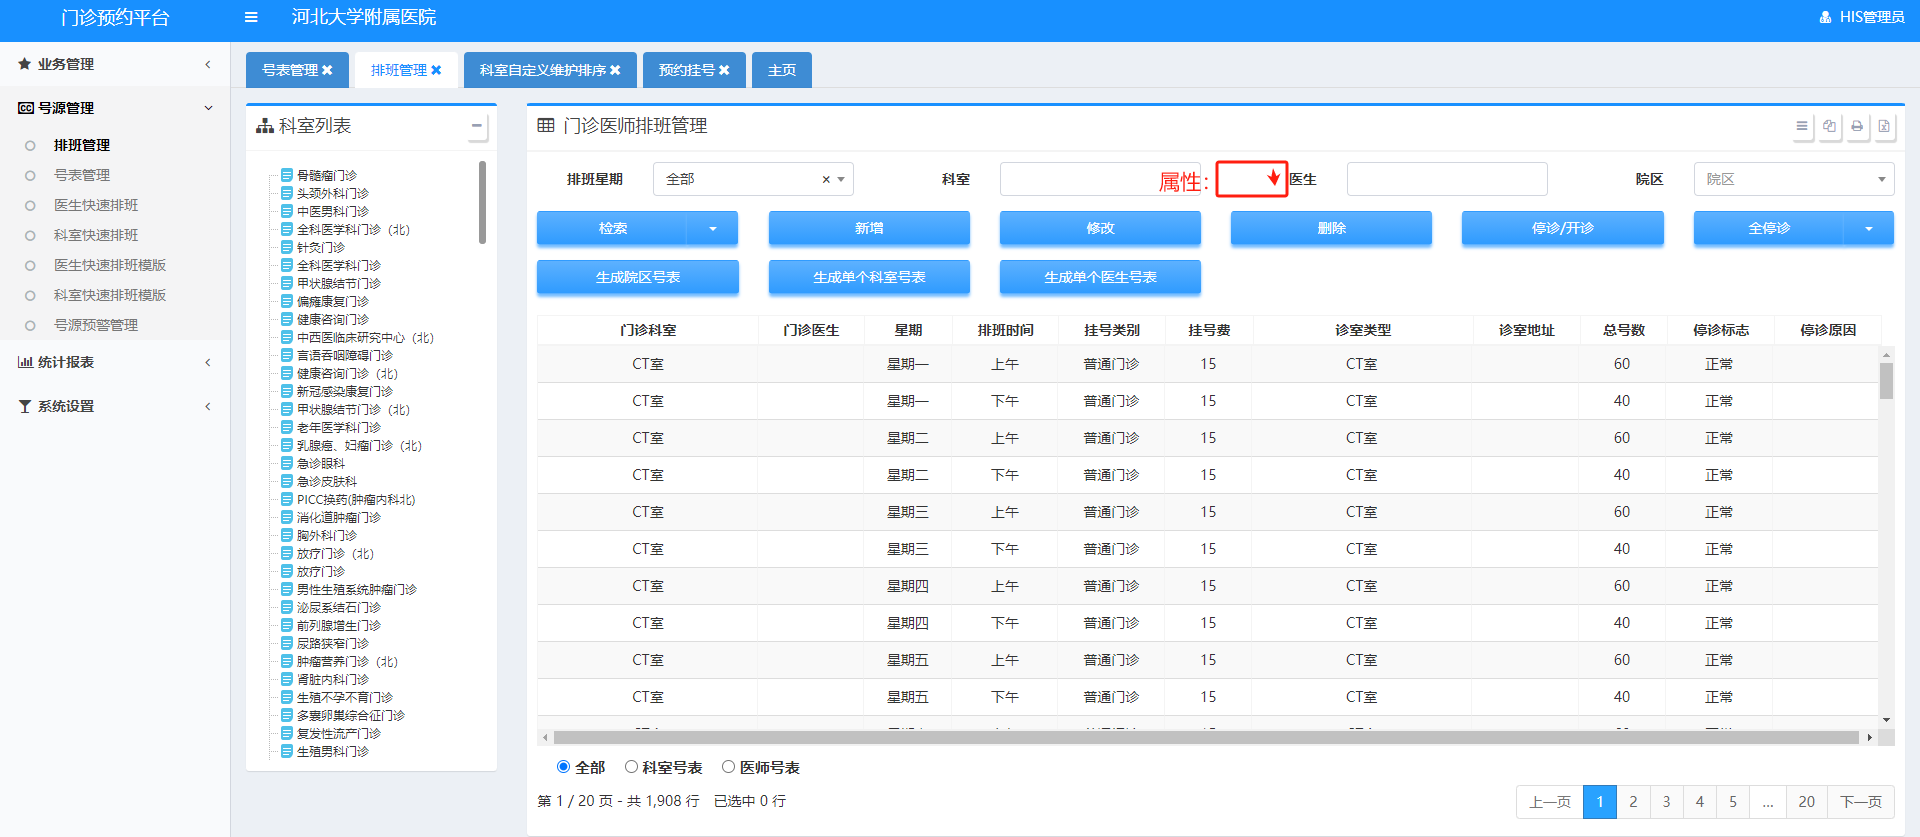This screenshot has width=1920, height=837.
Task: Click the 生成单个医生号表 button
Action: [x=1100, y=278]
